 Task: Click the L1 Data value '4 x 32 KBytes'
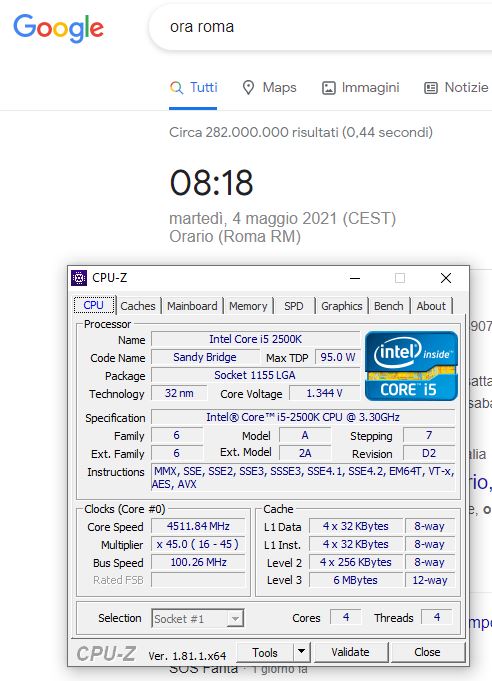[x=356, y=526]
